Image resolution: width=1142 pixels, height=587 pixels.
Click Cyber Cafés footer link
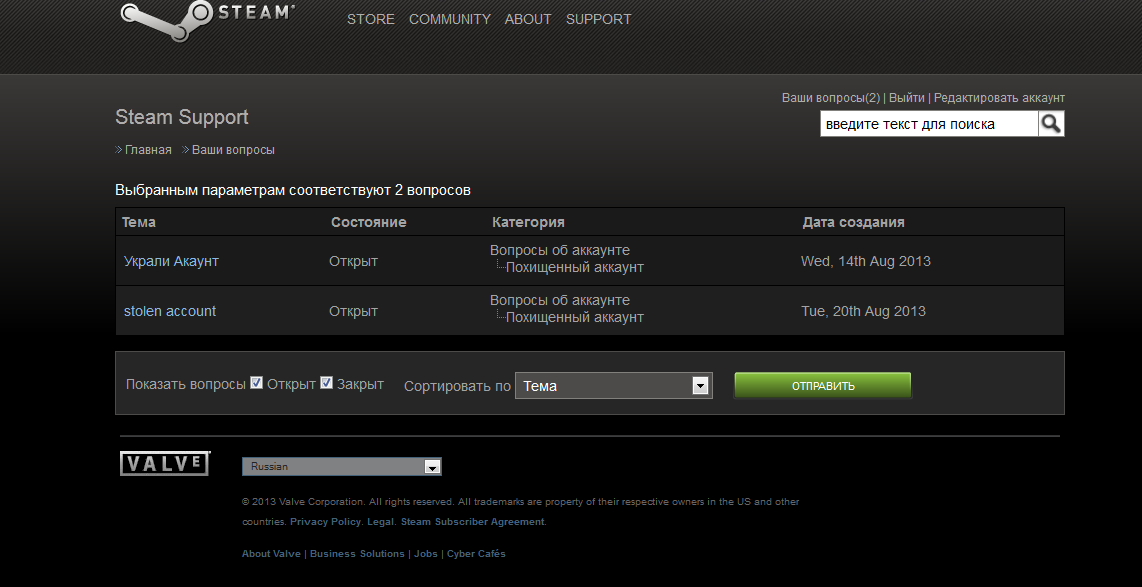[476, 553]
